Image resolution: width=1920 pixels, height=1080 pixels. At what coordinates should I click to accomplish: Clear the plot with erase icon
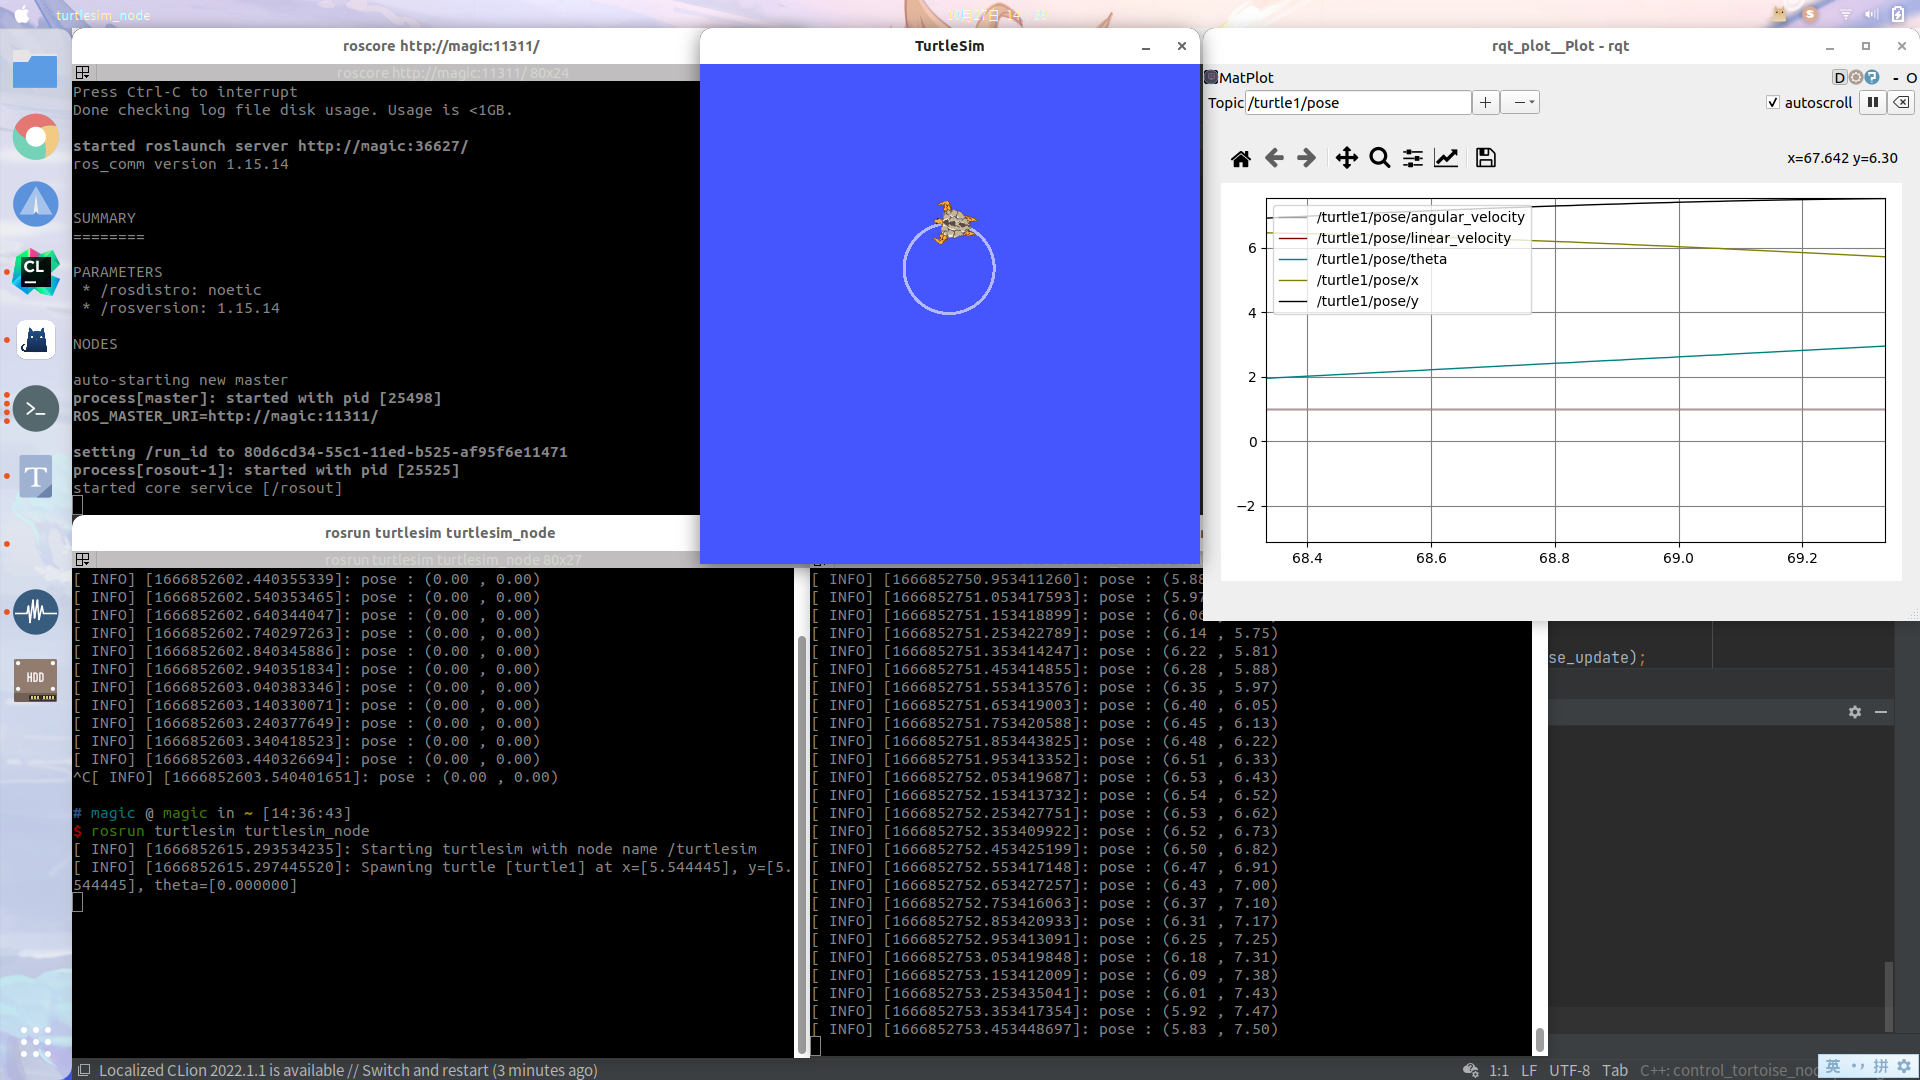[x=1901, y=102]
